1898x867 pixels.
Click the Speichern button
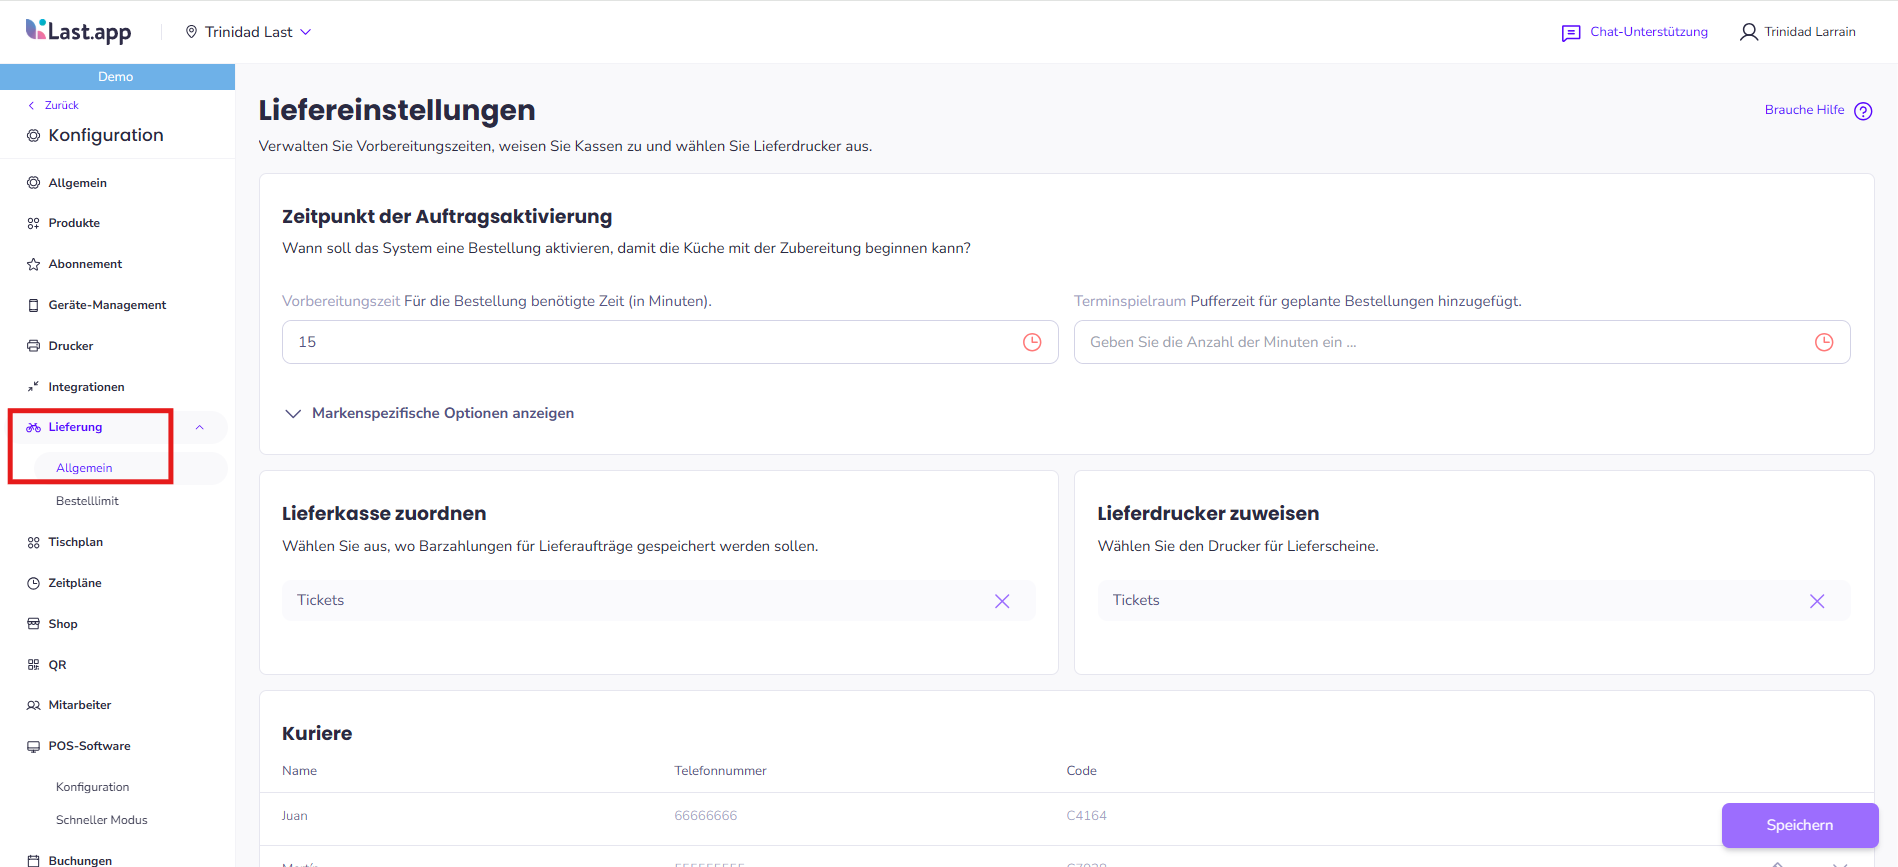(1799, 825)
